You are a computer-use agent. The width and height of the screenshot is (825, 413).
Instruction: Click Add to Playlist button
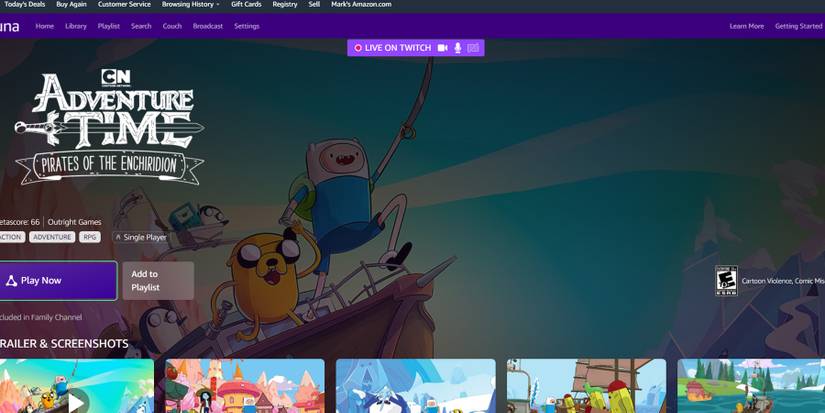158,281
